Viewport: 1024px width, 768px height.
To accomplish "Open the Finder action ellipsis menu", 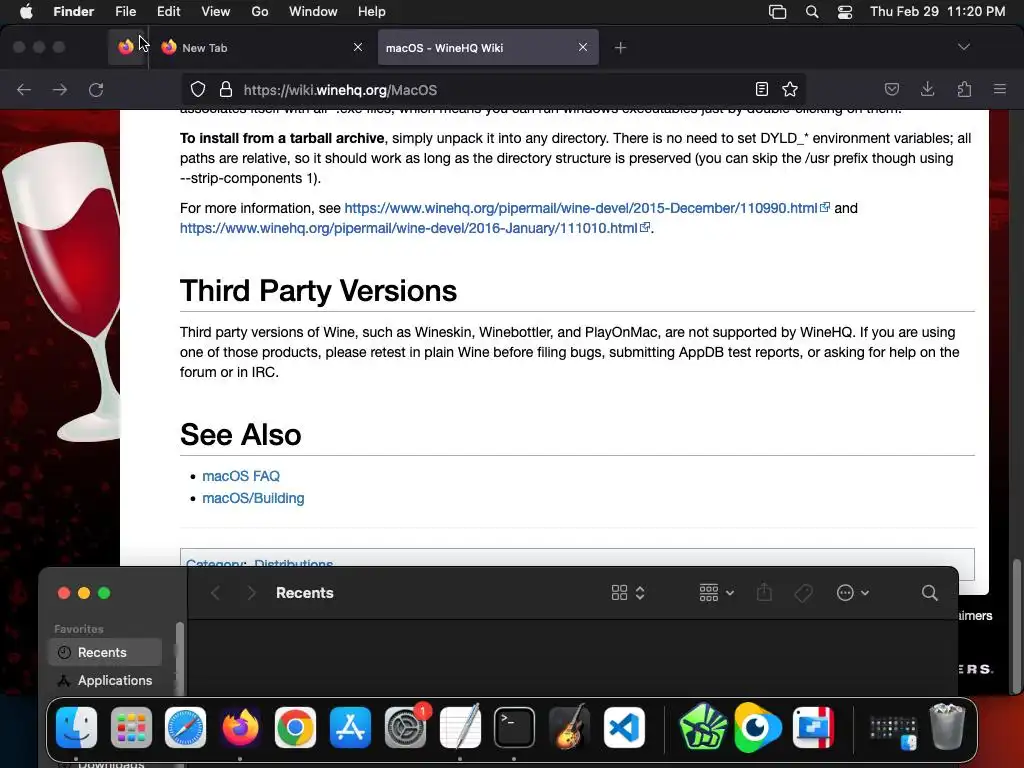I will (852, 593).
